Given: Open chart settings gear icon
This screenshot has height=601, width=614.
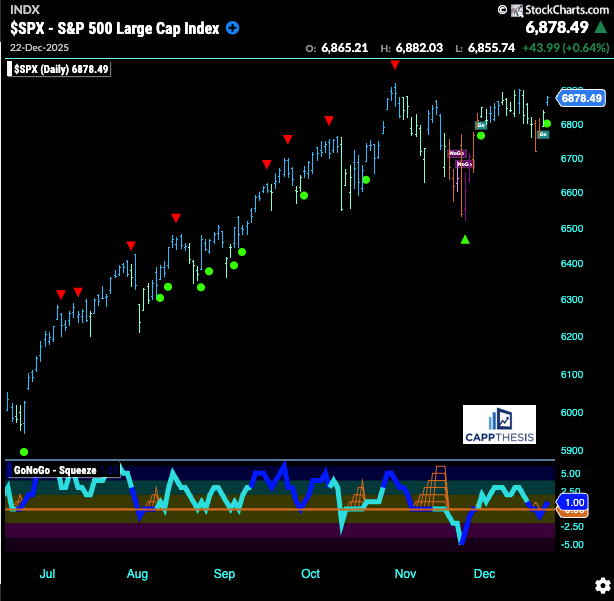Looking at the screenshot, I should tap(603, 586).
